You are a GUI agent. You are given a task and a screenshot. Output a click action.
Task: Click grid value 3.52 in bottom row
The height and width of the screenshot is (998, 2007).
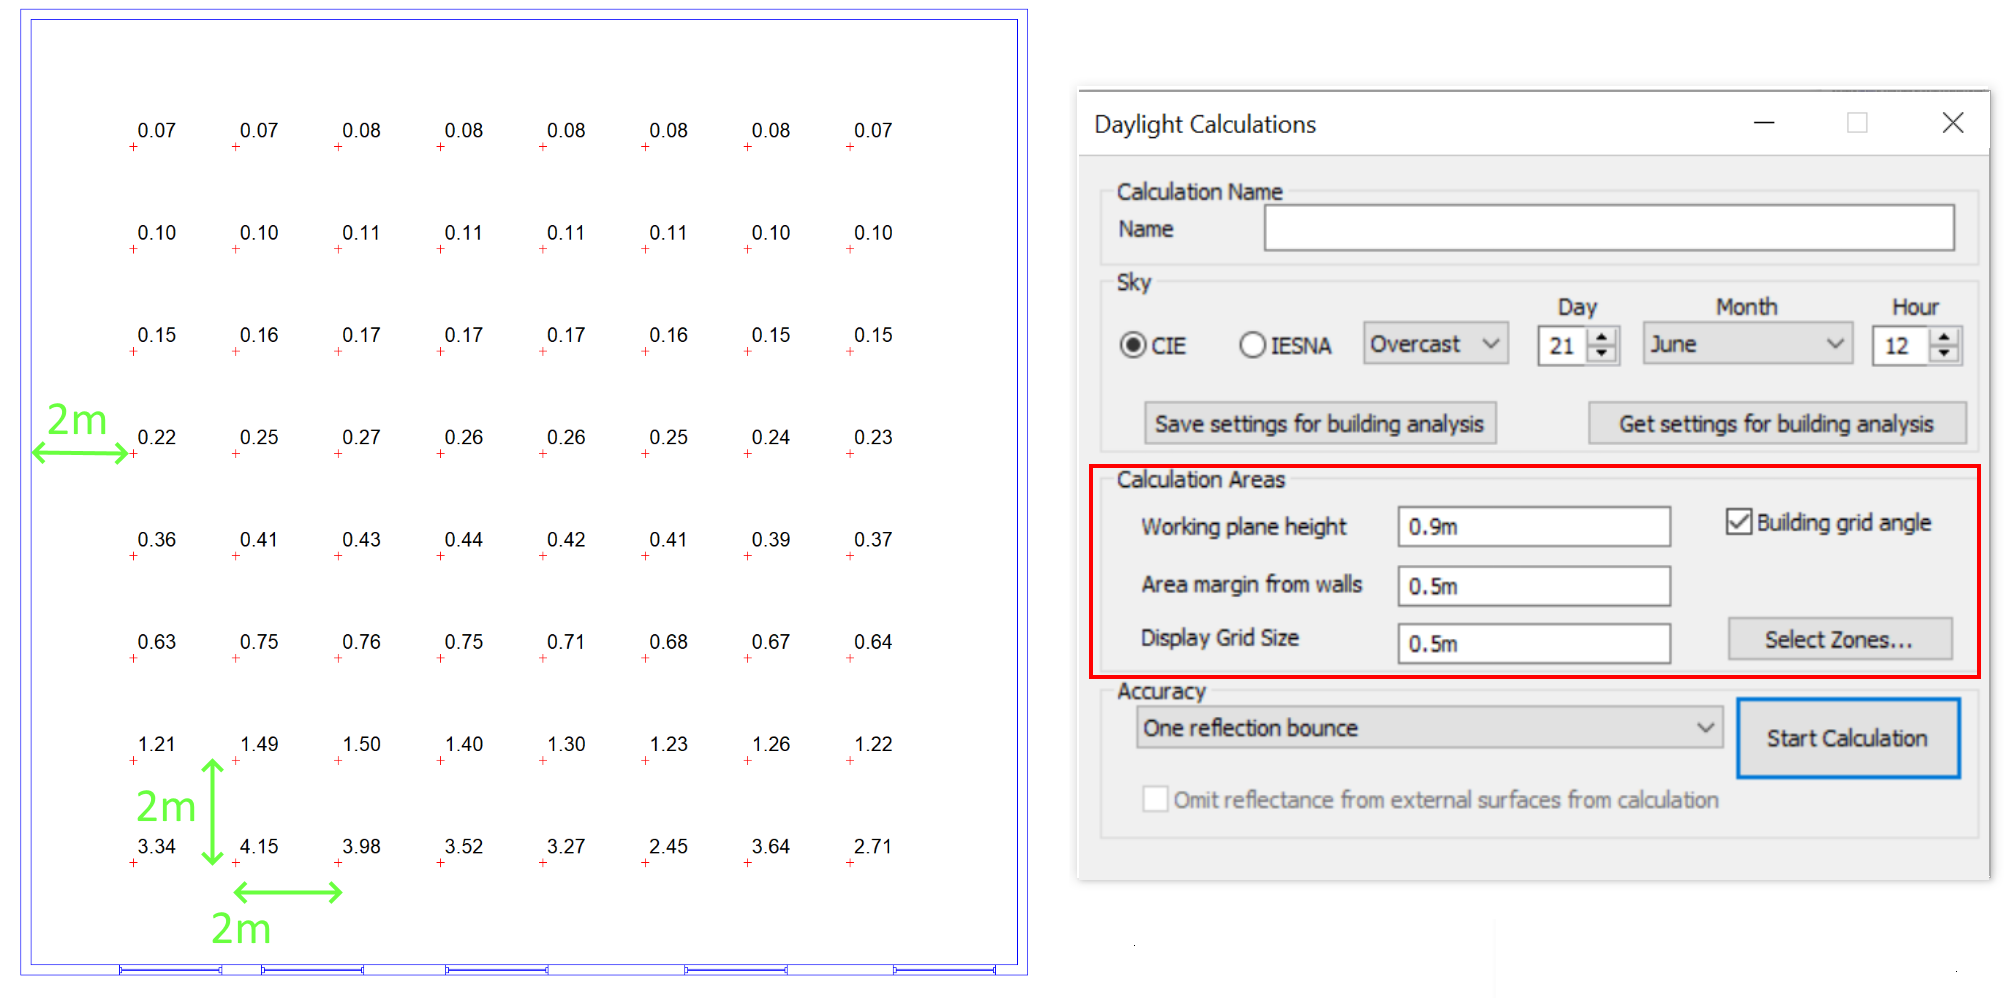464,847
